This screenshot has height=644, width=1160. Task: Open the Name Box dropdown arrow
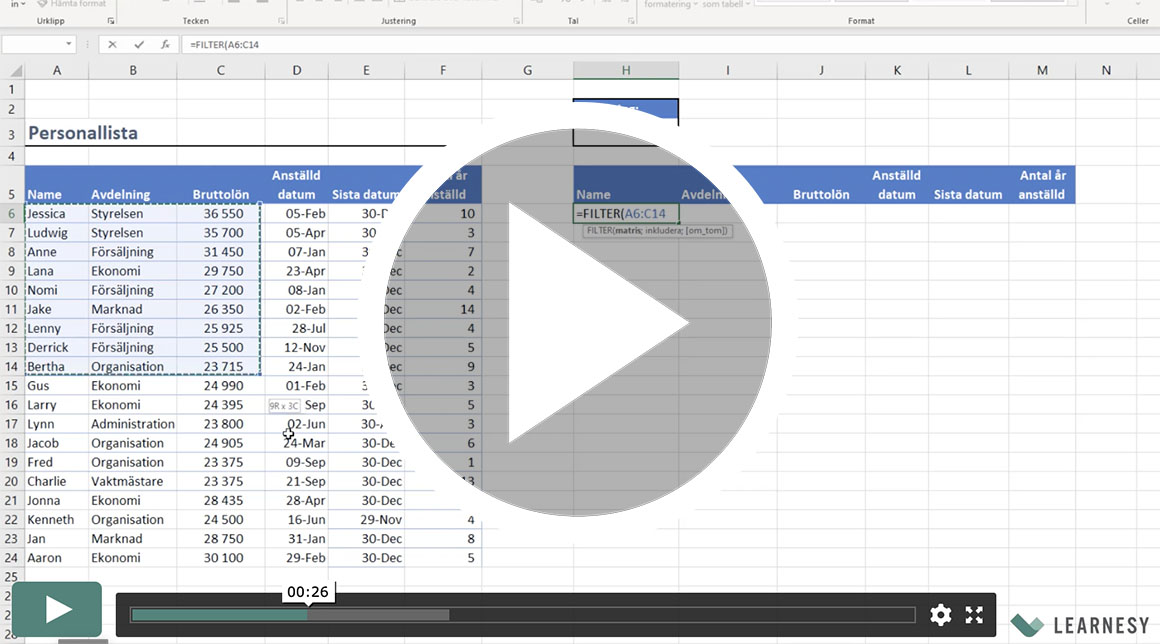coord(69,44)
